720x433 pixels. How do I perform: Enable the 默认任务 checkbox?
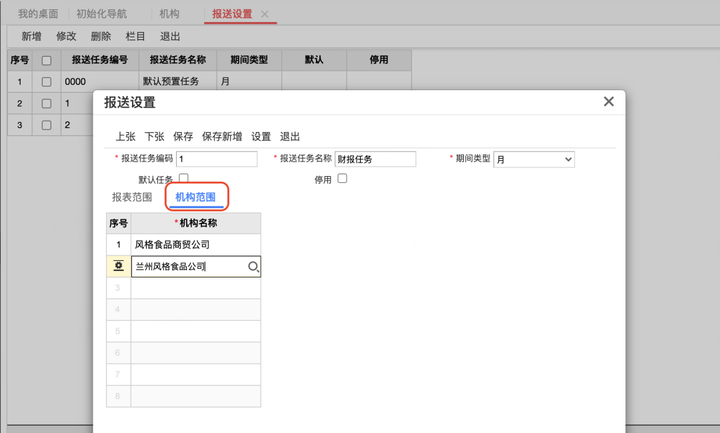click(184, 178)
